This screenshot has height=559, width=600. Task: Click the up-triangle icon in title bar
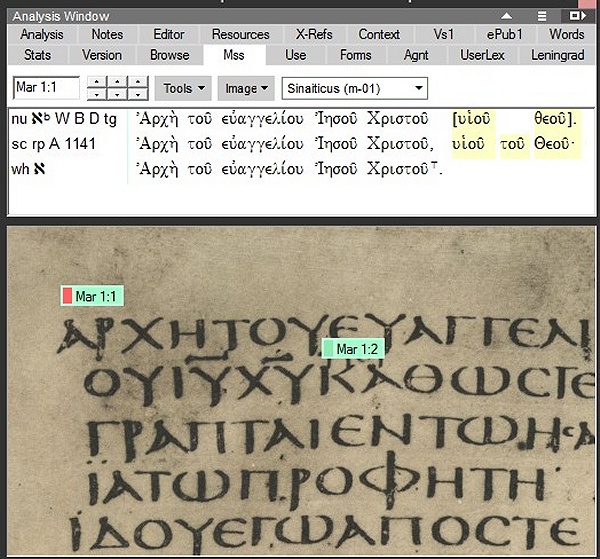point(506,16)
